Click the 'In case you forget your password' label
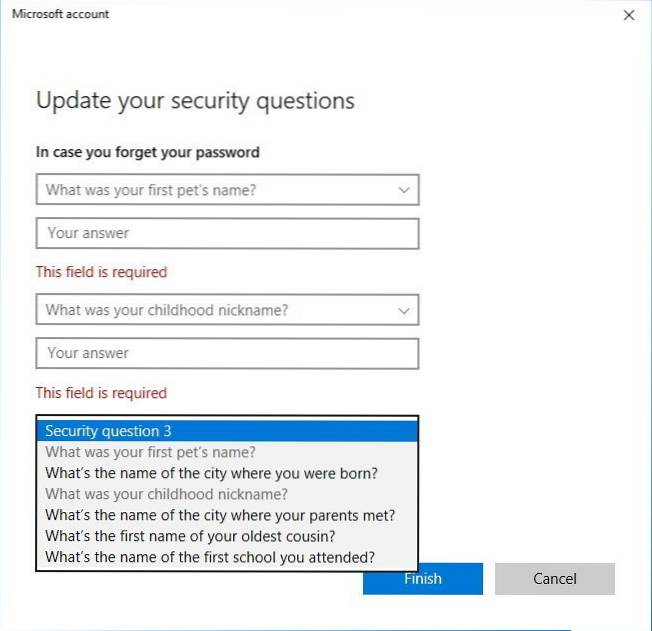This screenshot has height=631, width=652. tap(148, 152)
